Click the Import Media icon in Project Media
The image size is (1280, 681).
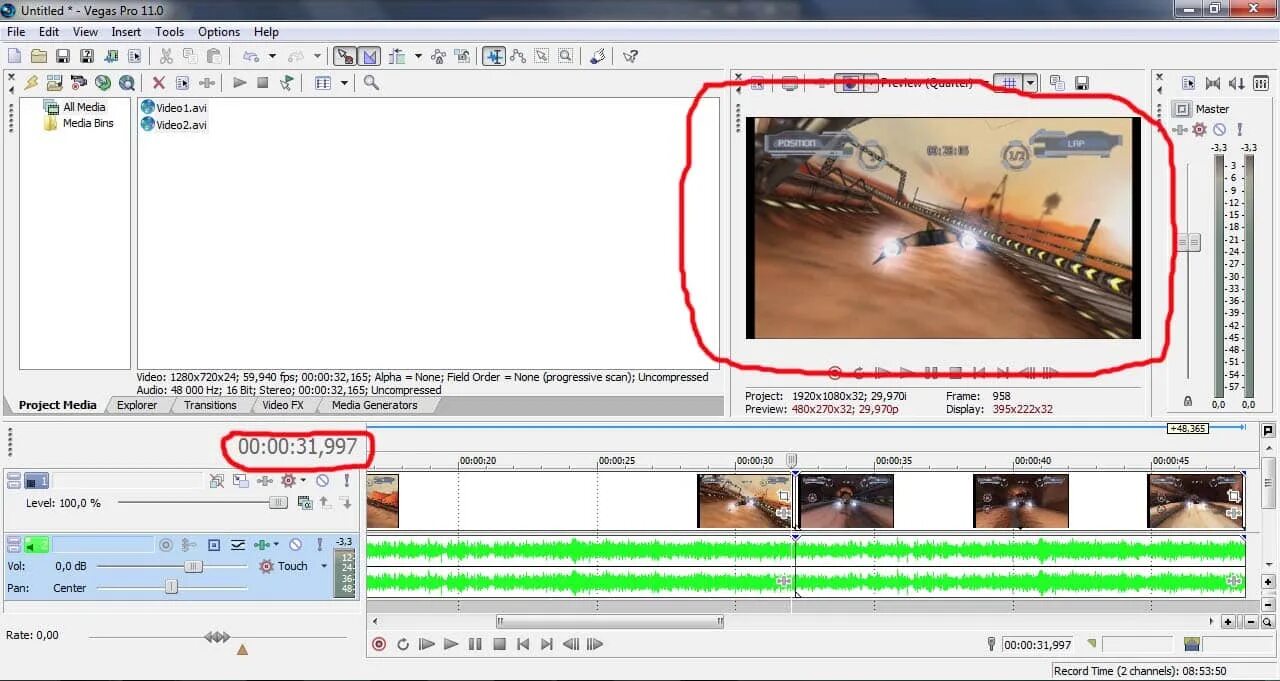(x=54, y=83)
